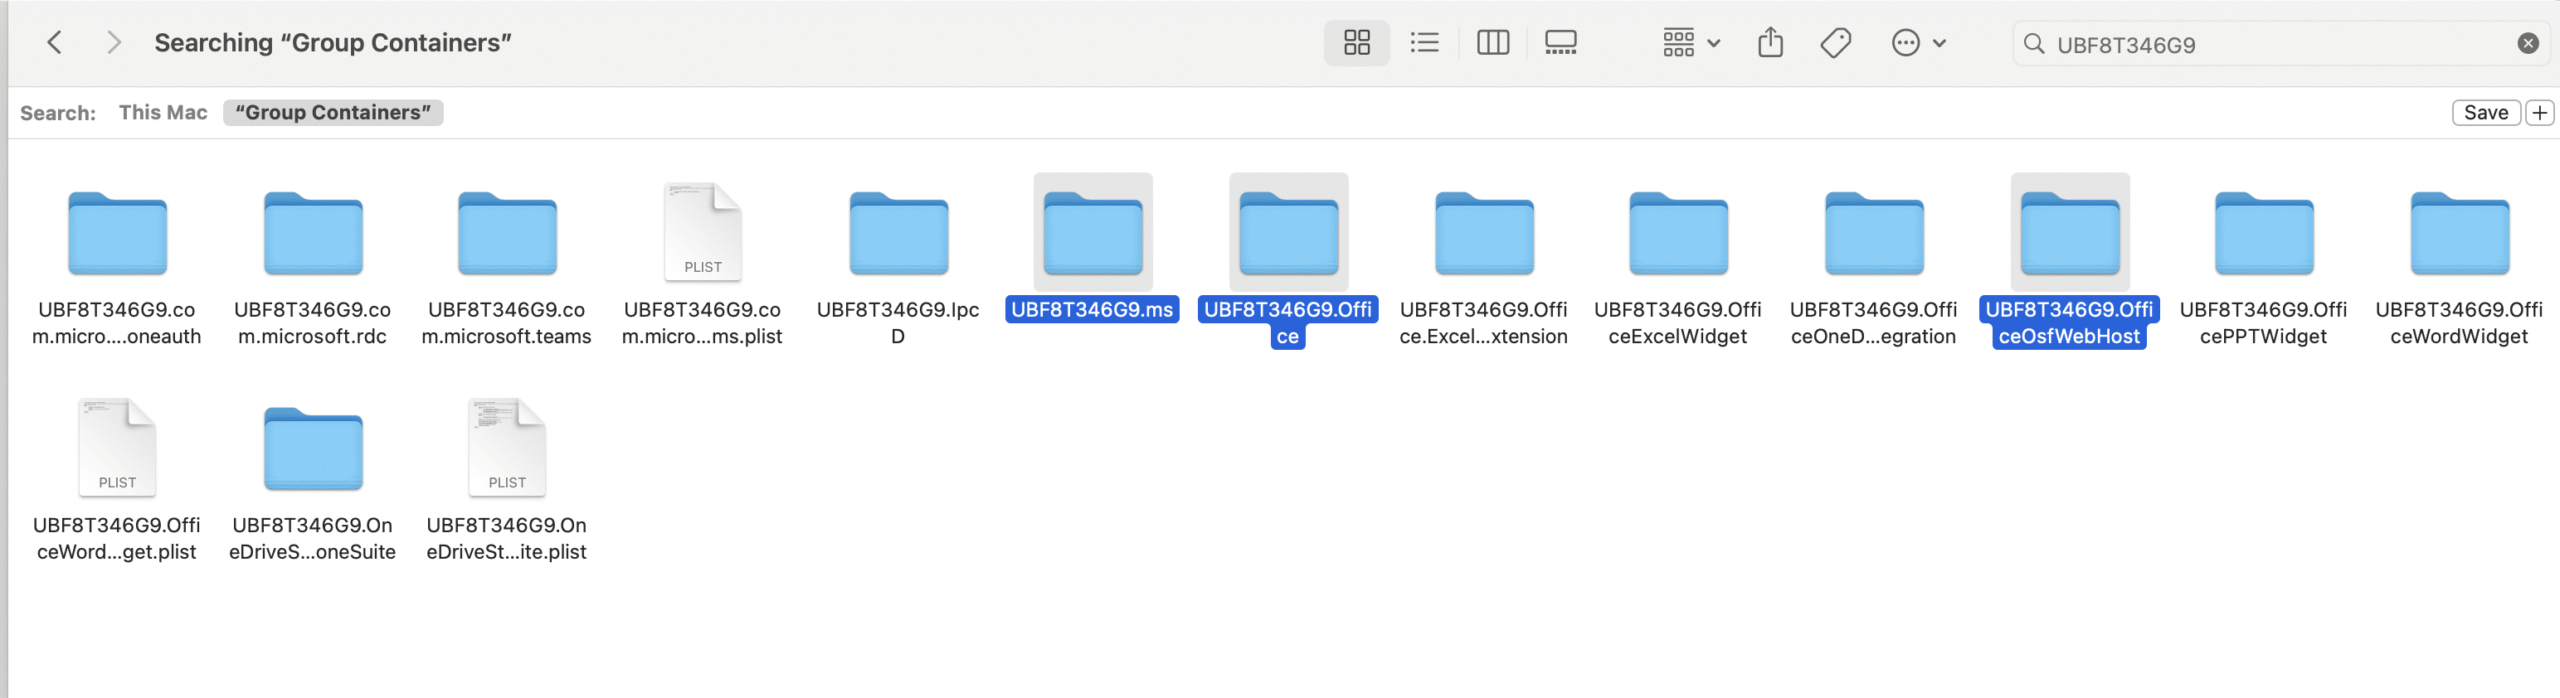Click the Tags icon
This screenshot has width=2560, height=698.
tap(1836, 43)
